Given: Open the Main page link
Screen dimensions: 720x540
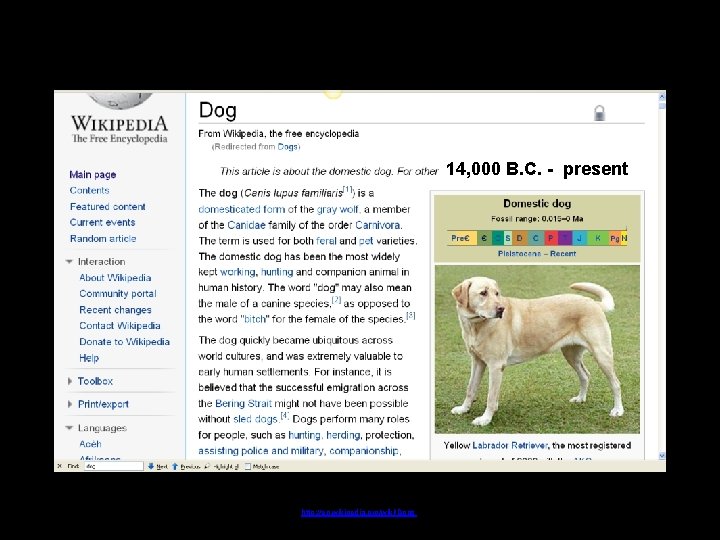Looking at the screenshot, I should coord(93,174).
